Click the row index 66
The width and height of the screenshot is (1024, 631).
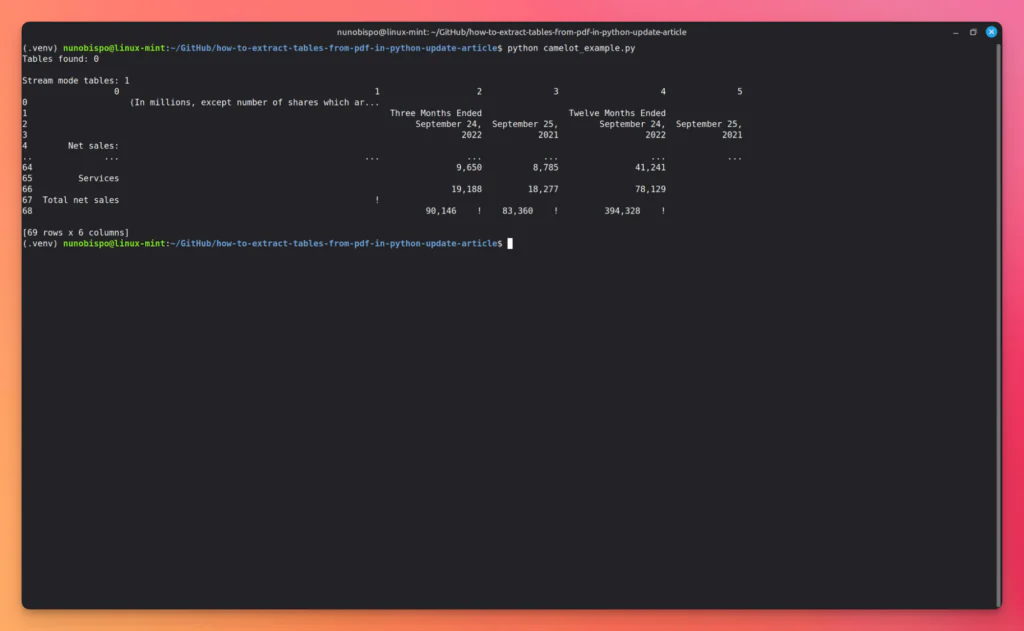27,189
